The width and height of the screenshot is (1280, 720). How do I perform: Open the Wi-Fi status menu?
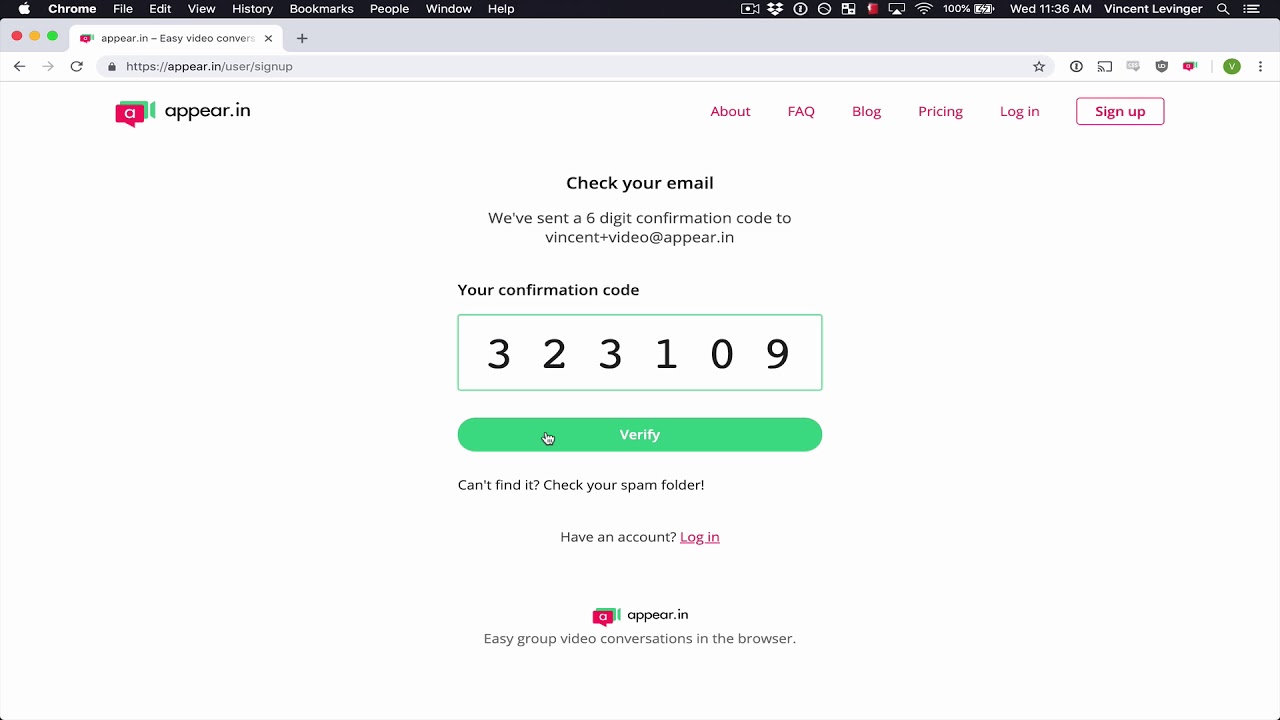(x=924, y=9)
